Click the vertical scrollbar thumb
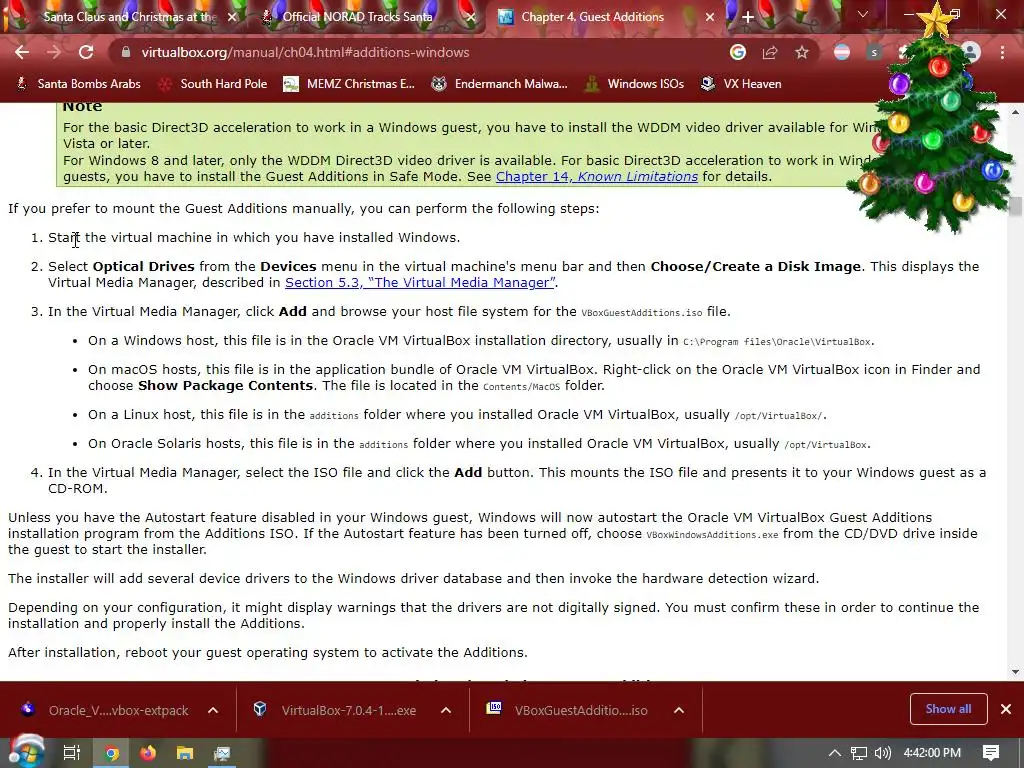Image resolution: width=1024 pixels, height=768 pixels. [1015, 206]
